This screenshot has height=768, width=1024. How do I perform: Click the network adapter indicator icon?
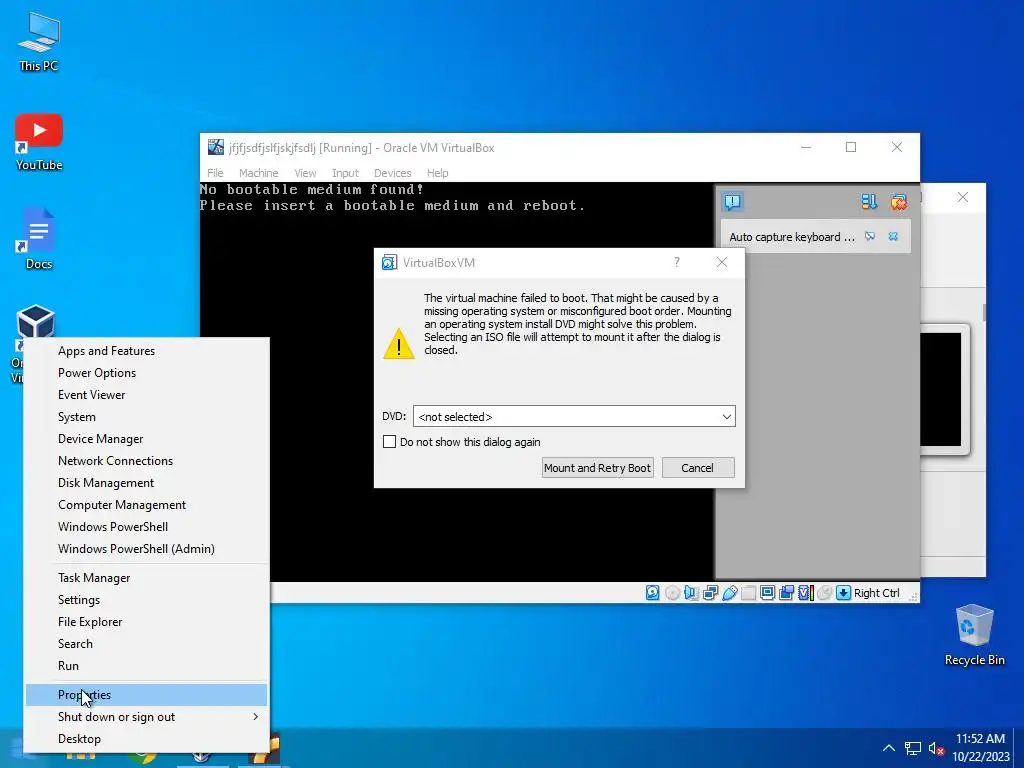(x=711, y=592)
